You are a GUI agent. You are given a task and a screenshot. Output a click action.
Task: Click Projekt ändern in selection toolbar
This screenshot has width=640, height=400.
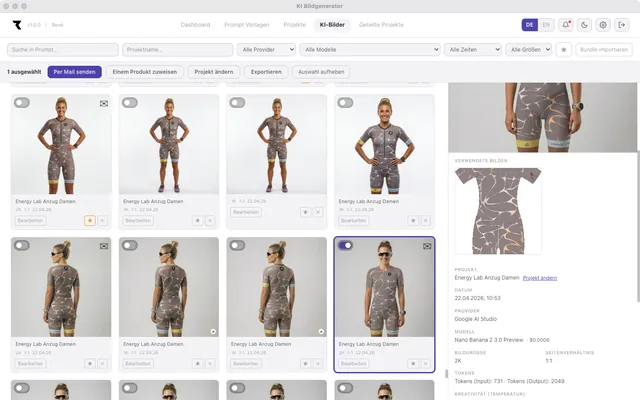coord(213,72)
